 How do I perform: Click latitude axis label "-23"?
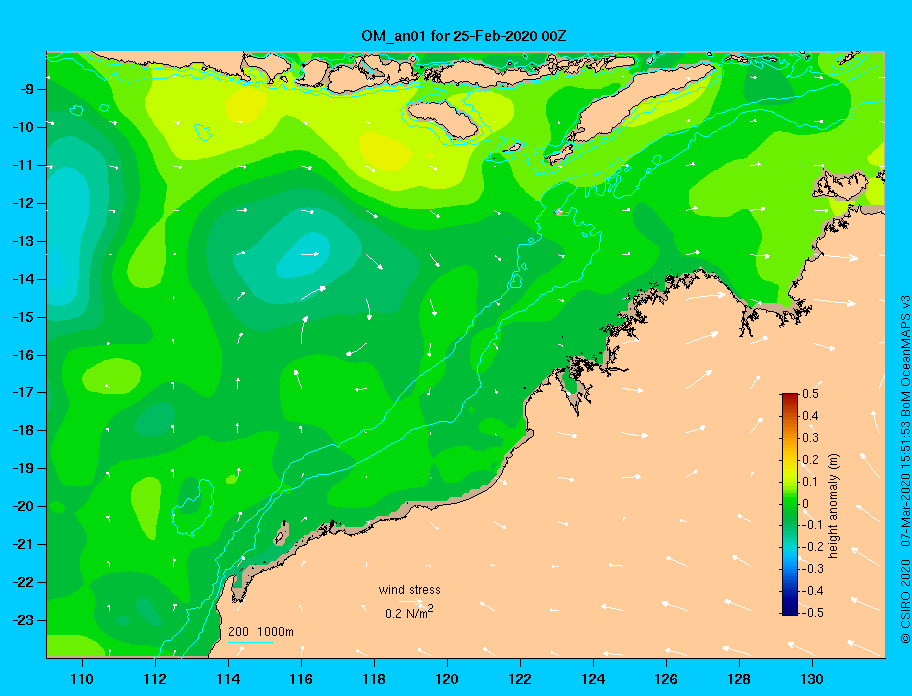click(x=23, y=620)
